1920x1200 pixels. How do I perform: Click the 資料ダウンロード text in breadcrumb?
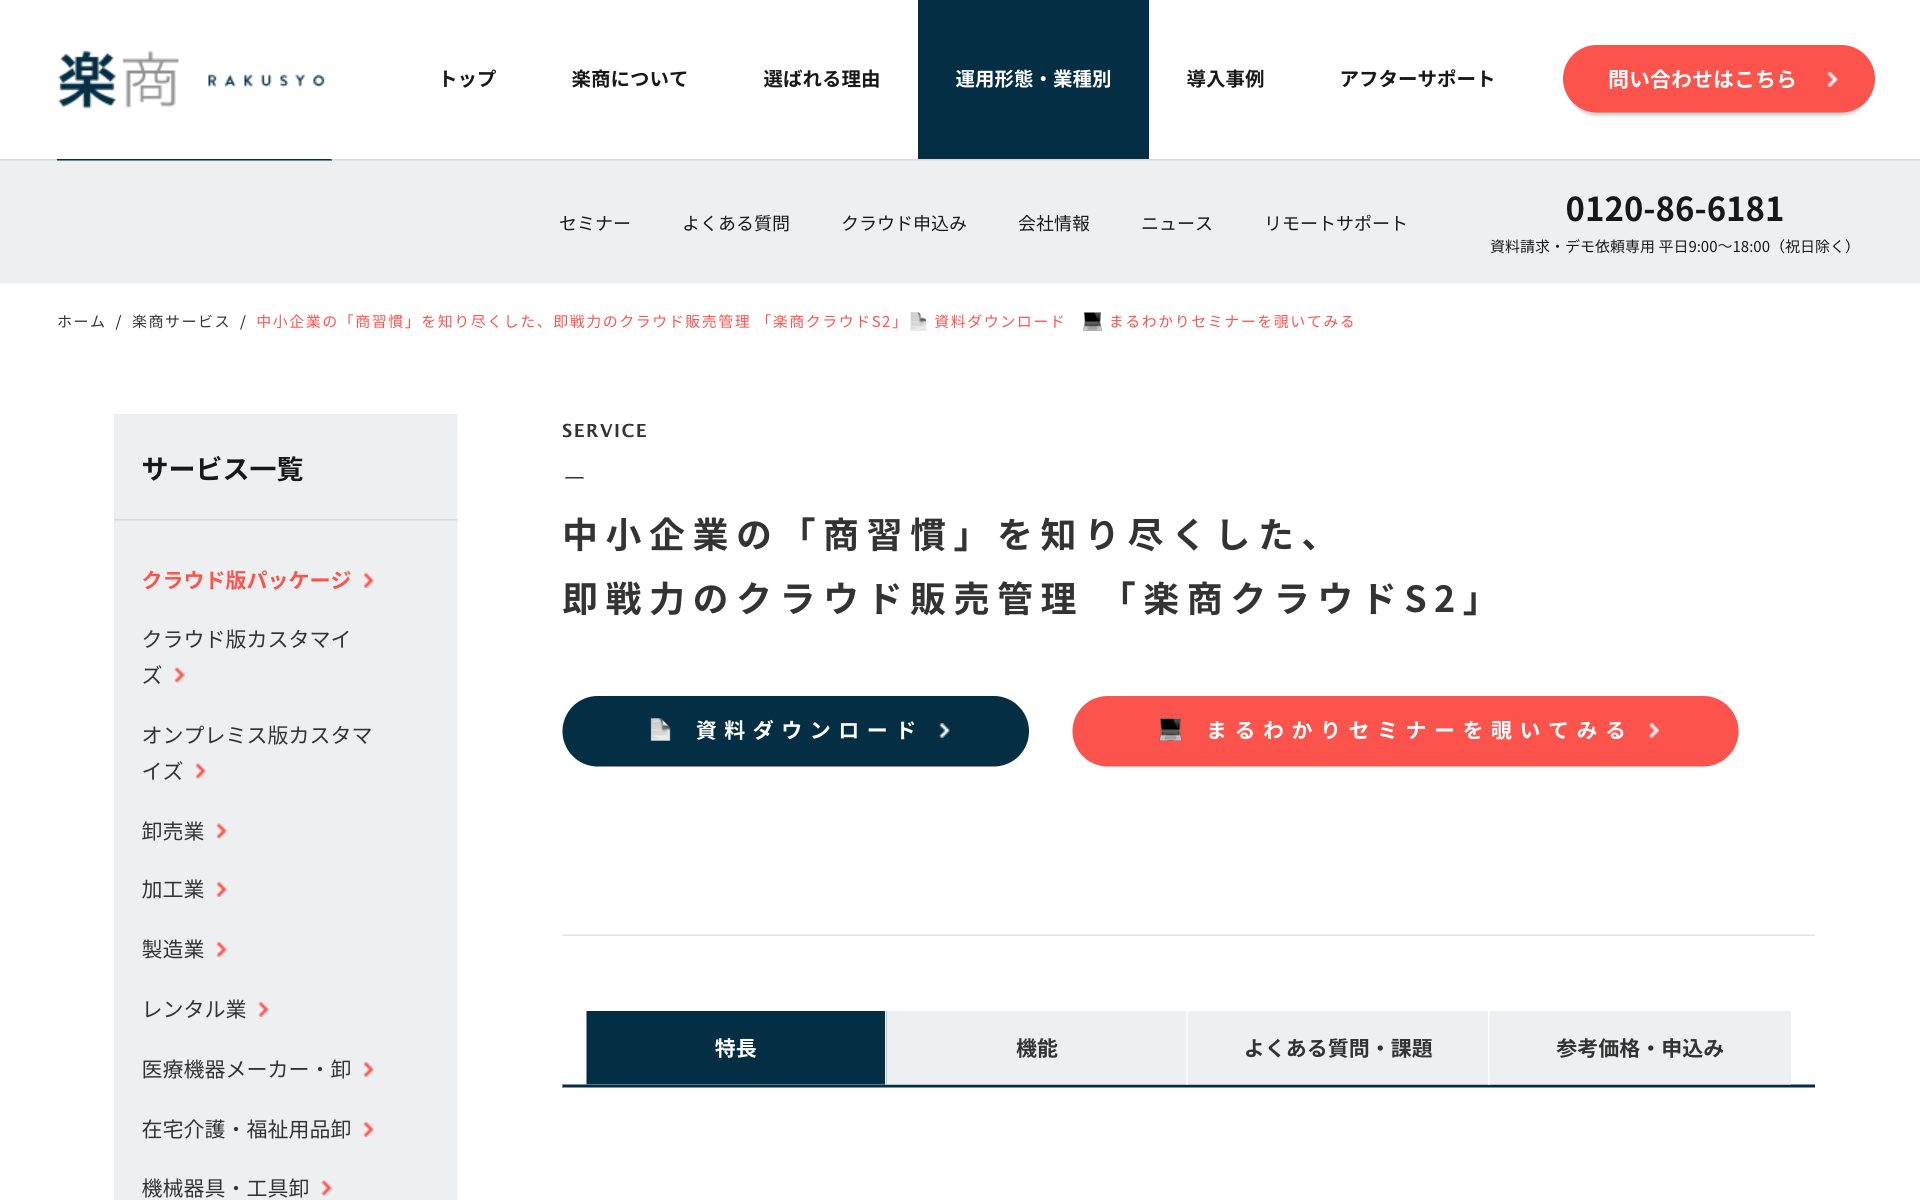[x=999, y=321]
